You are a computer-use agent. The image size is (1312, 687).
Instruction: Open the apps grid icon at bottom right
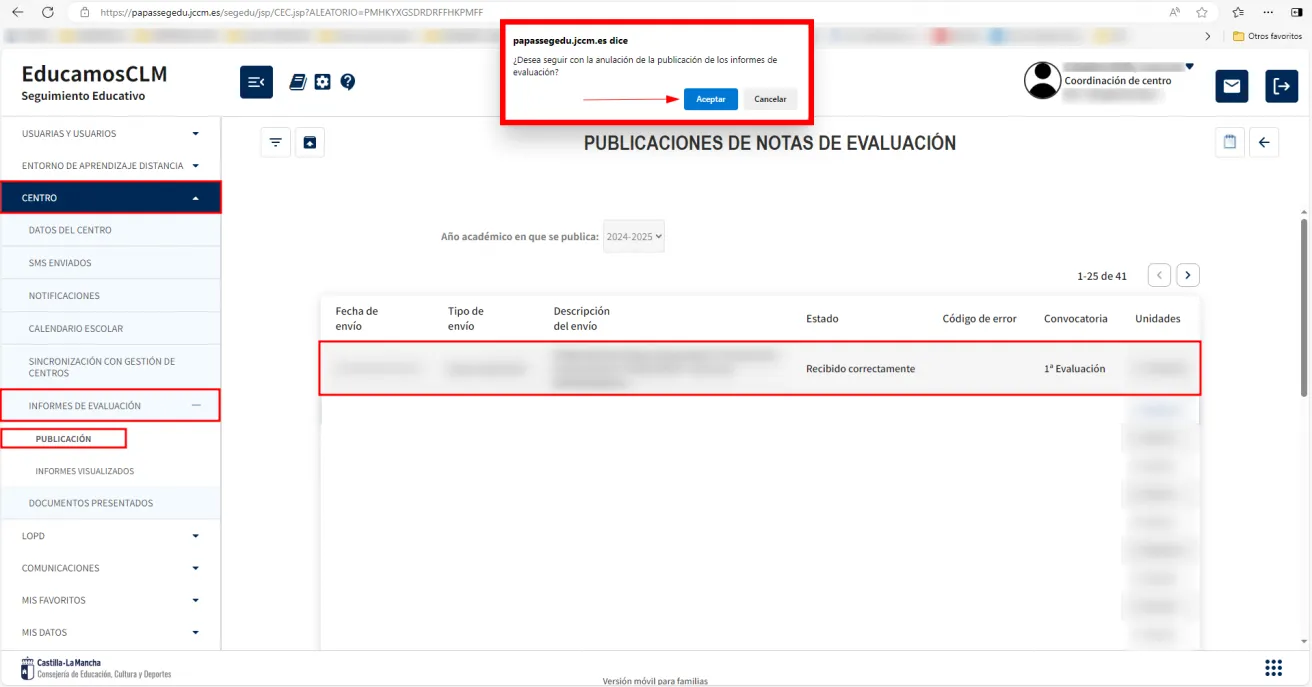pos(1273,667)
